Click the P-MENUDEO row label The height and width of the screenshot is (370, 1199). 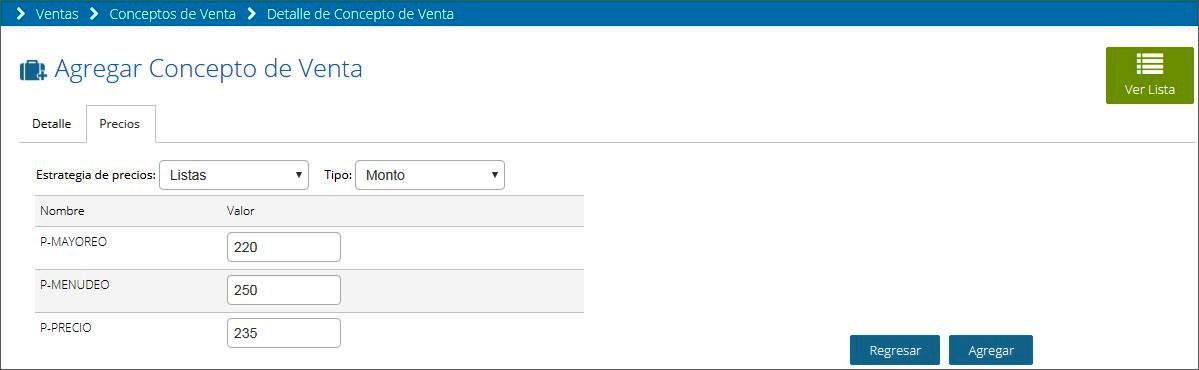(75, 284)
